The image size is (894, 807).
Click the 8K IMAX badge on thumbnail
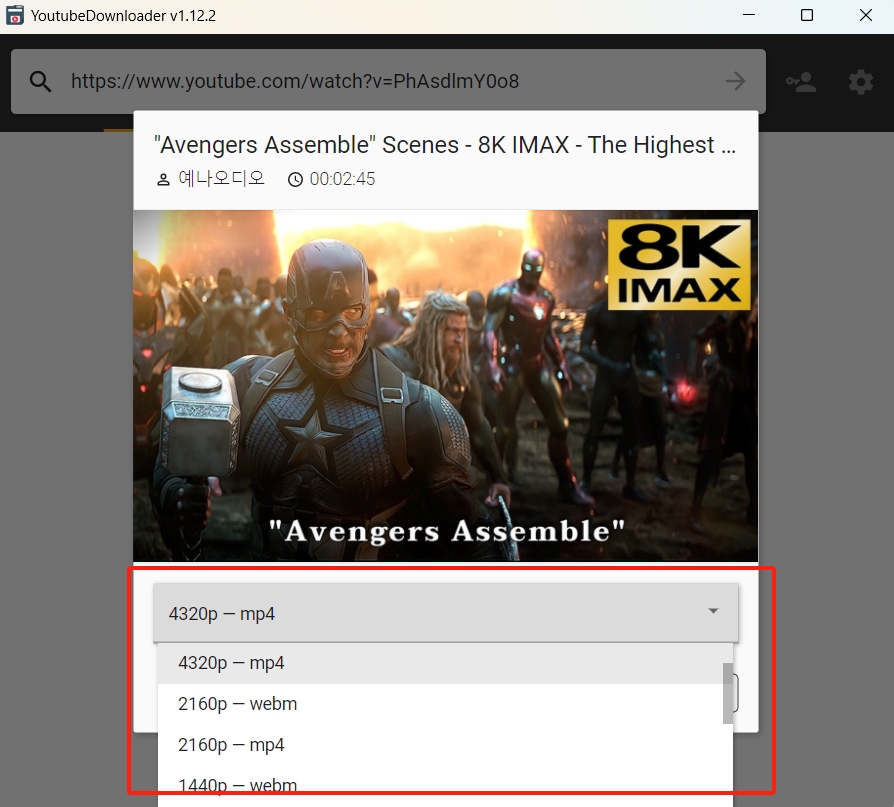click(x=678, y=265)
